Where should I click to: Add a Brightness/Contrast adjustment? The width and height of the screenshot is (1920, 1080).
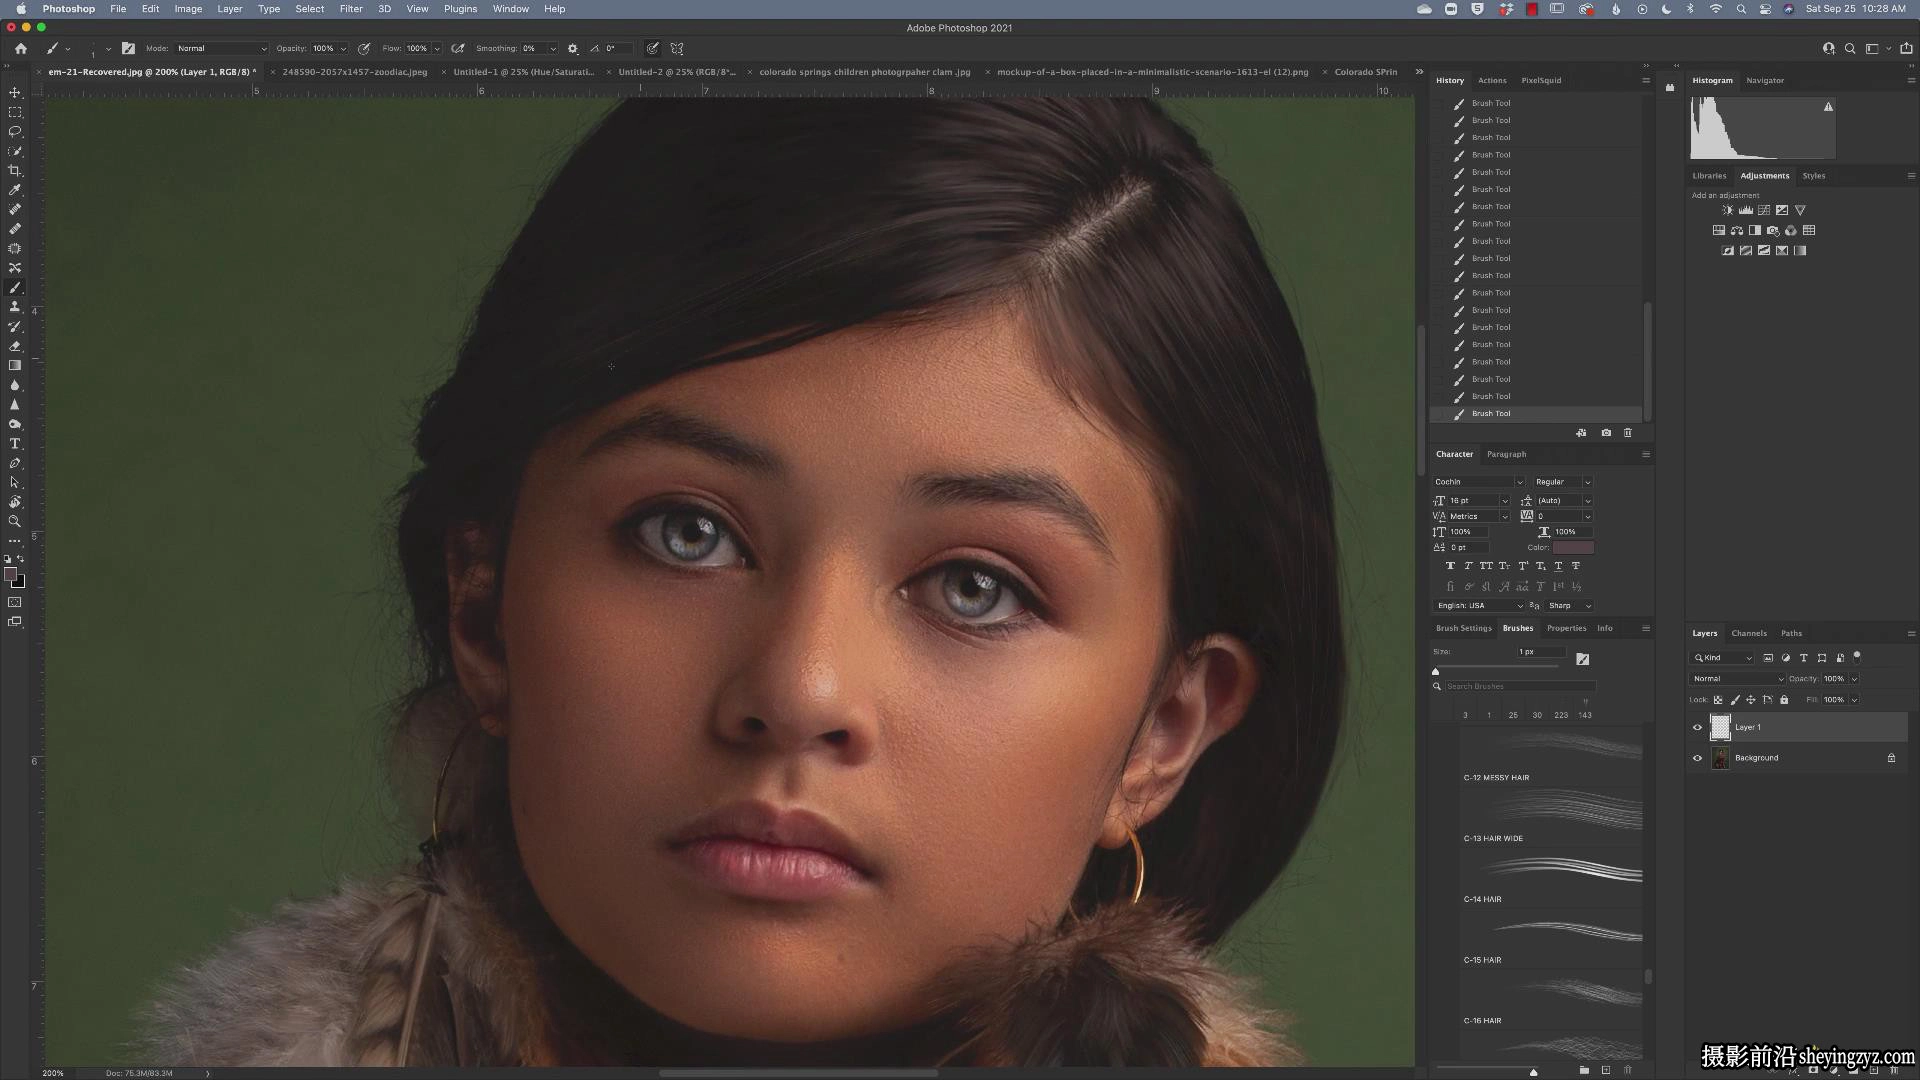pyautogui.click(x=1727, y=210)
